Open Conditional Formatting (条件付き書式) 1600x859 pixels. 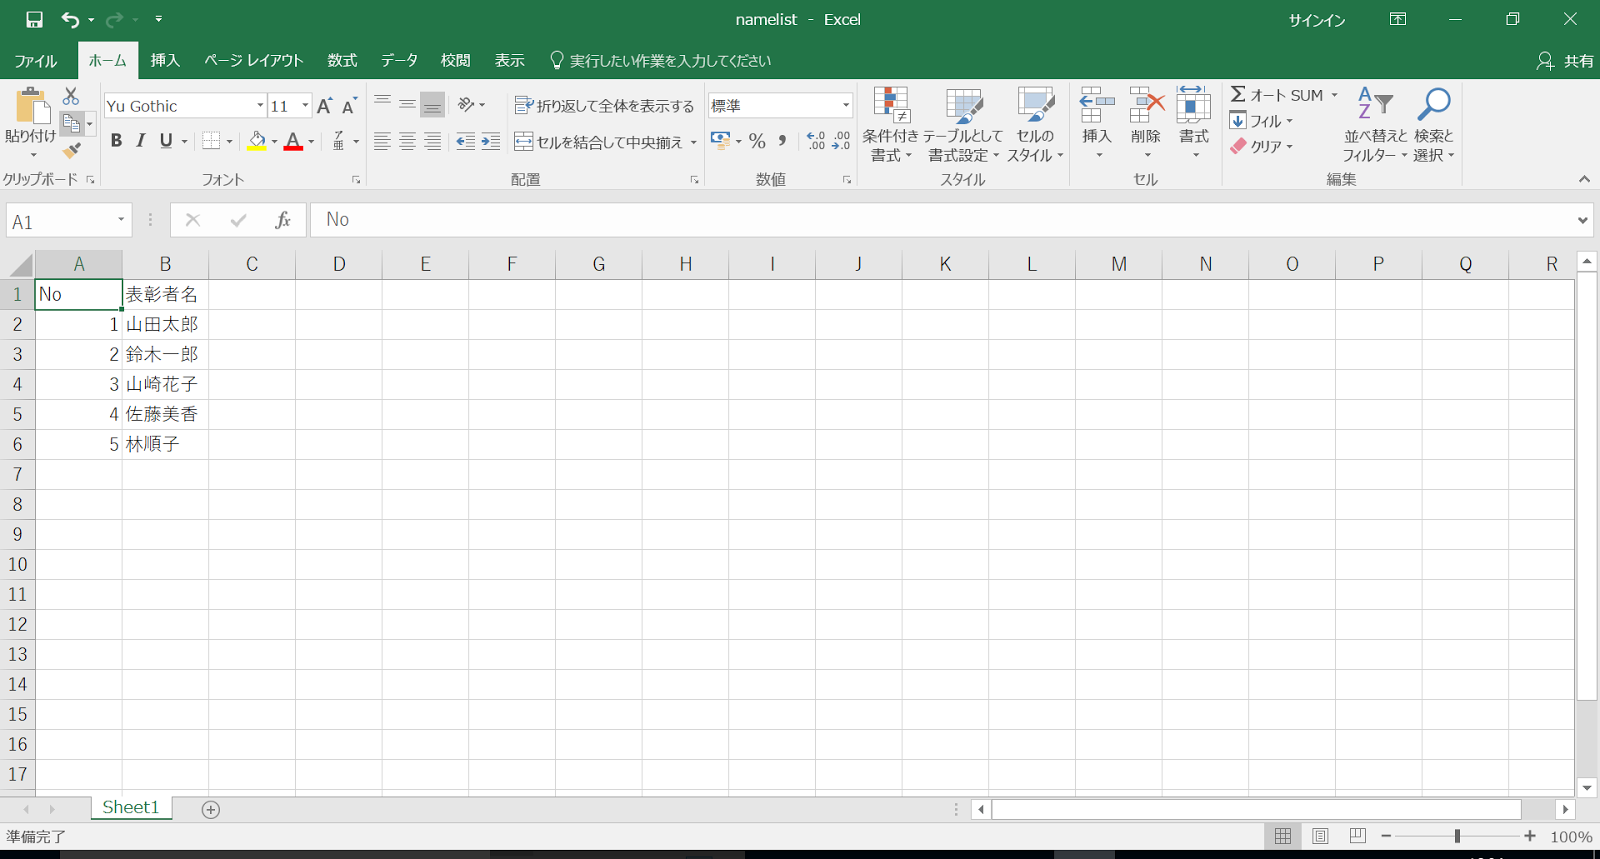point(890,125)
